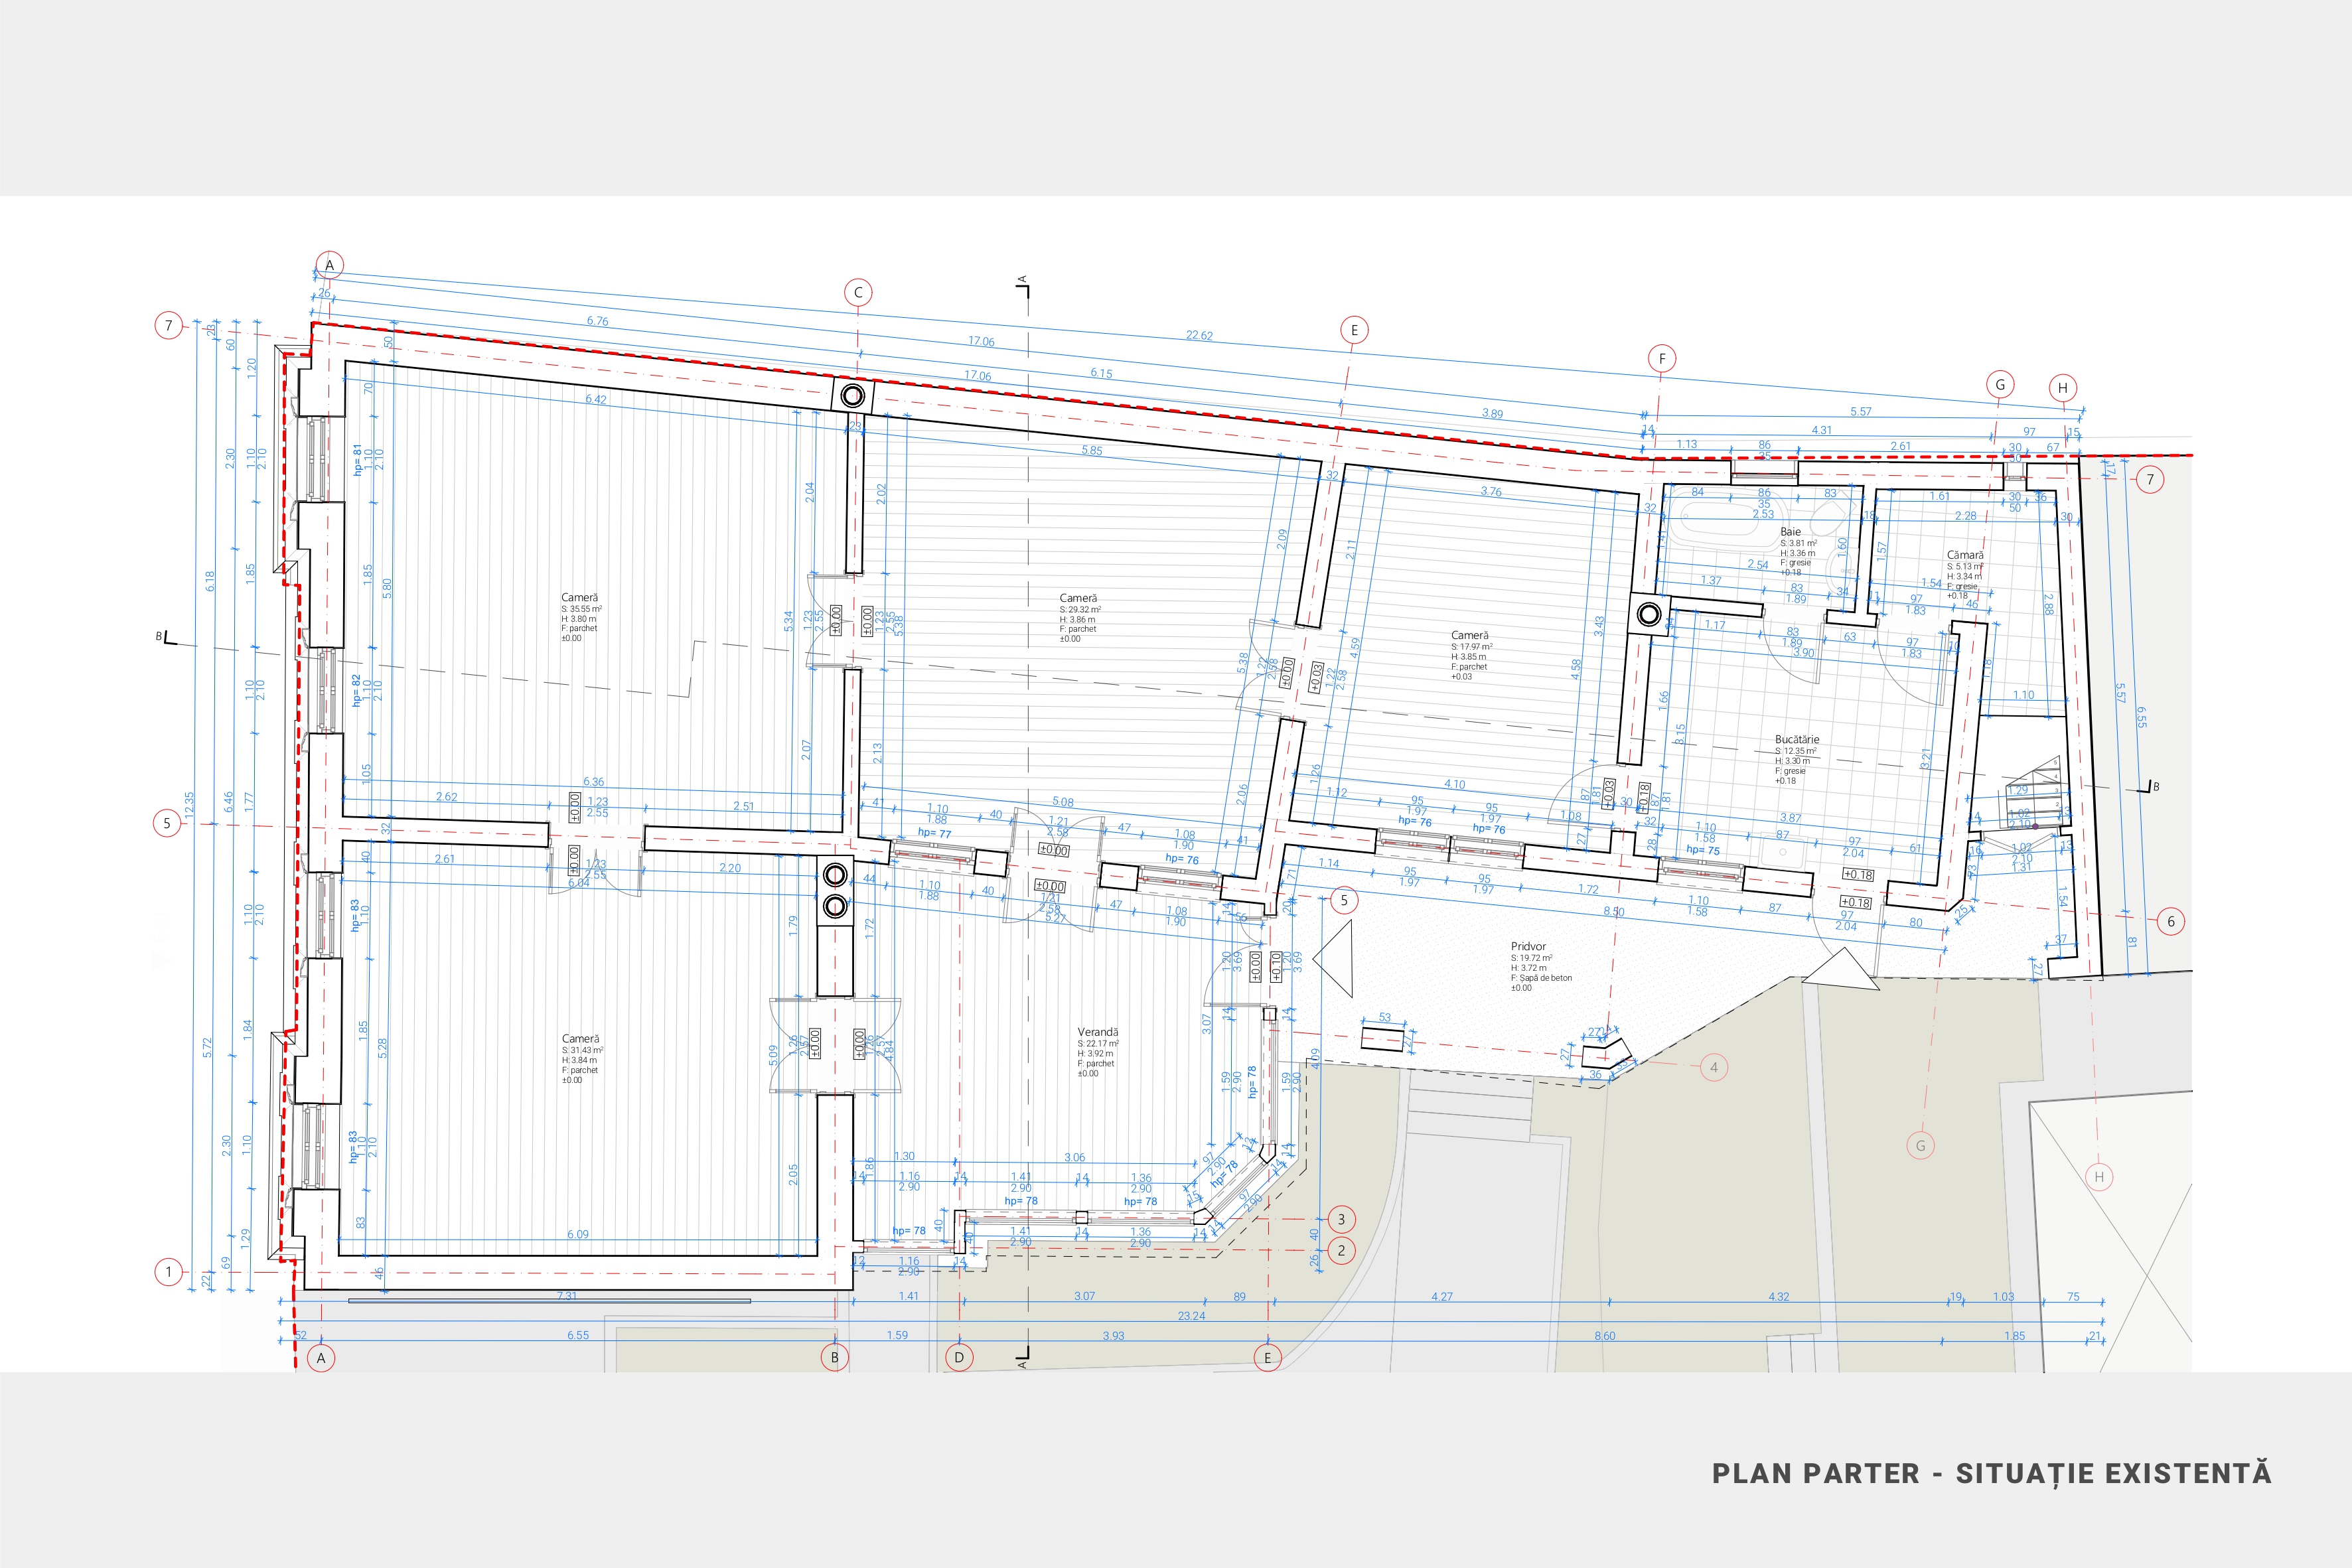
Task: Click the Cameră label with 35.55 m² area
Action: click(x=580, y=598)
